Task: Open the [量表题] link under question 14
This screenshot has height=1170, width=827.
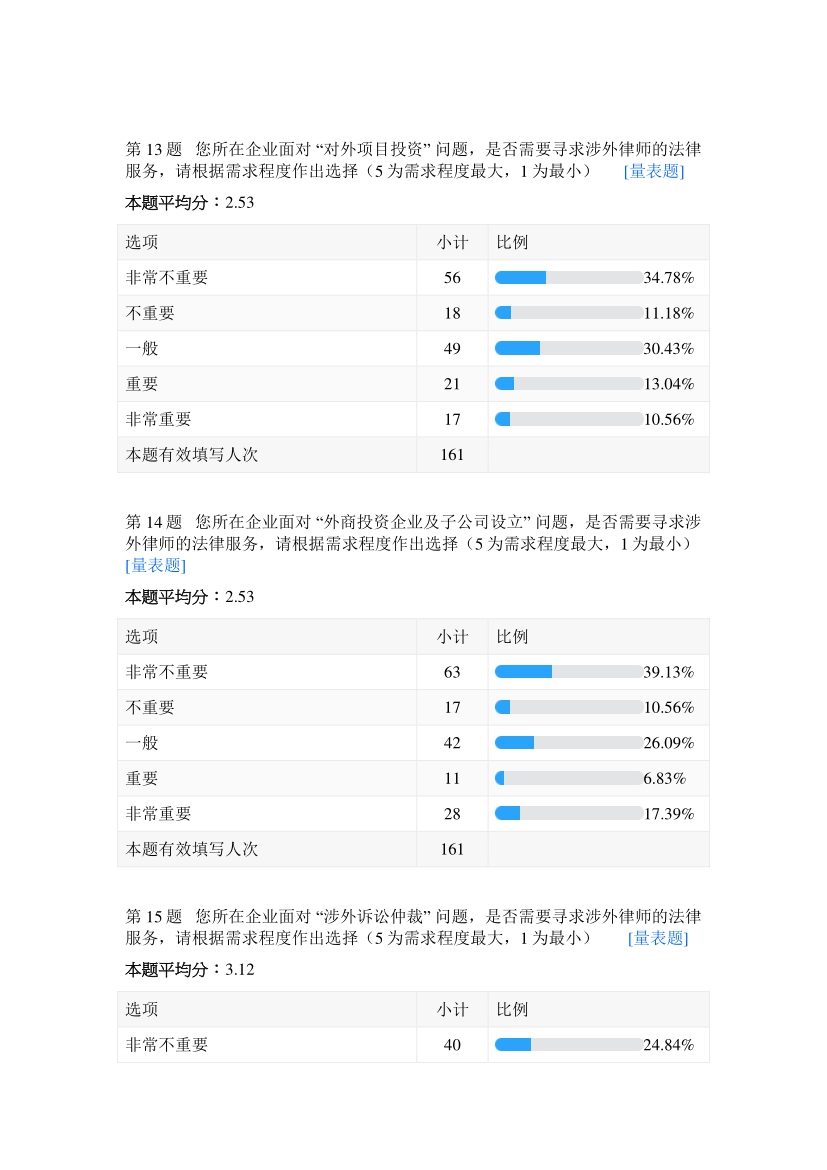Action: [x=155, y=565]
